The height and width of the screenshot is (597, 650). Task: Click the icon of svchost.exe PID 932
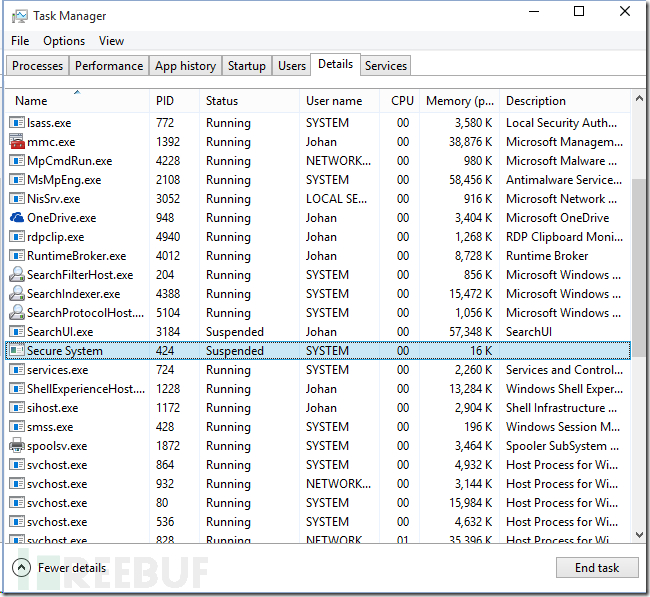[x=17, y=484]
